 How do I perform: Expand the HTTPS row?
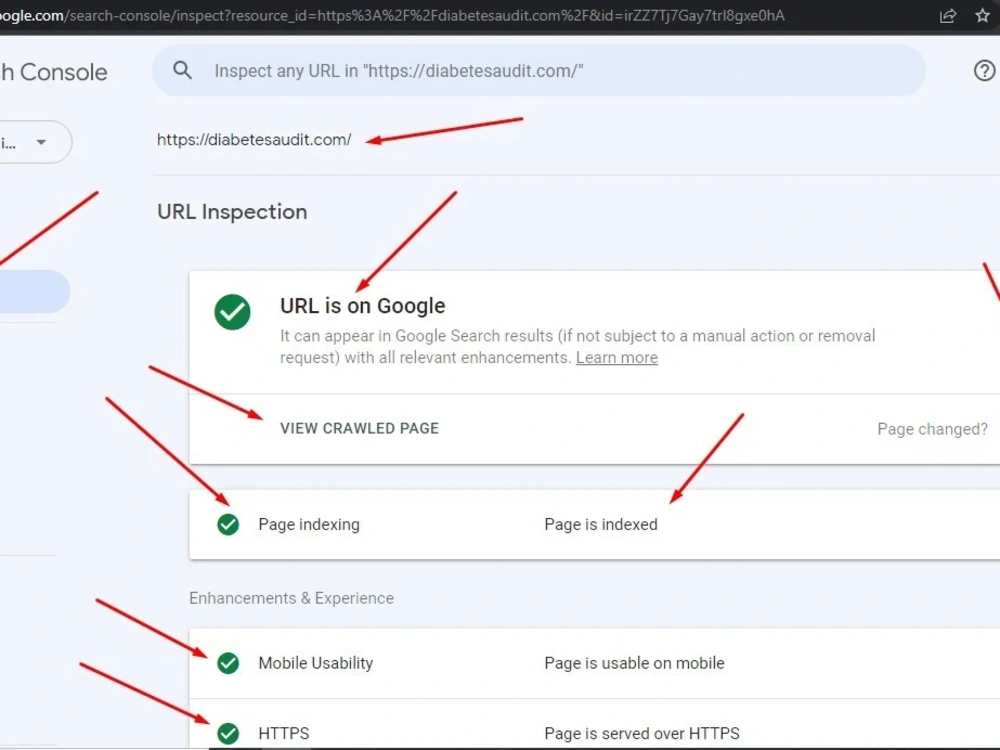point(594,724)
